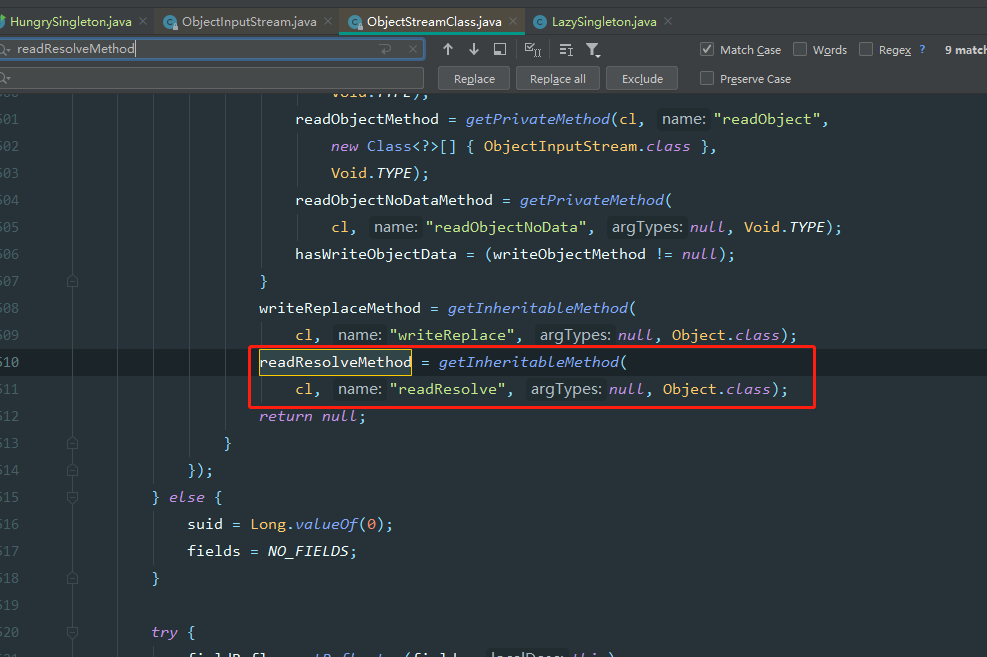The image size is (987, 657).
Task: Click writeObjectMethod != null condition
Action: tap(605, 254)
